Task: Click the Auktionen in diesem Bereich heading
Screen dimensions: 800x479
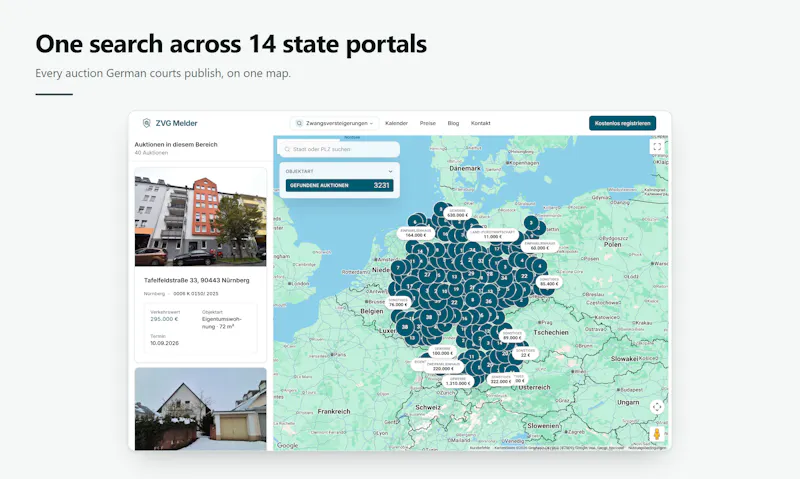Action: coord(176,144)
